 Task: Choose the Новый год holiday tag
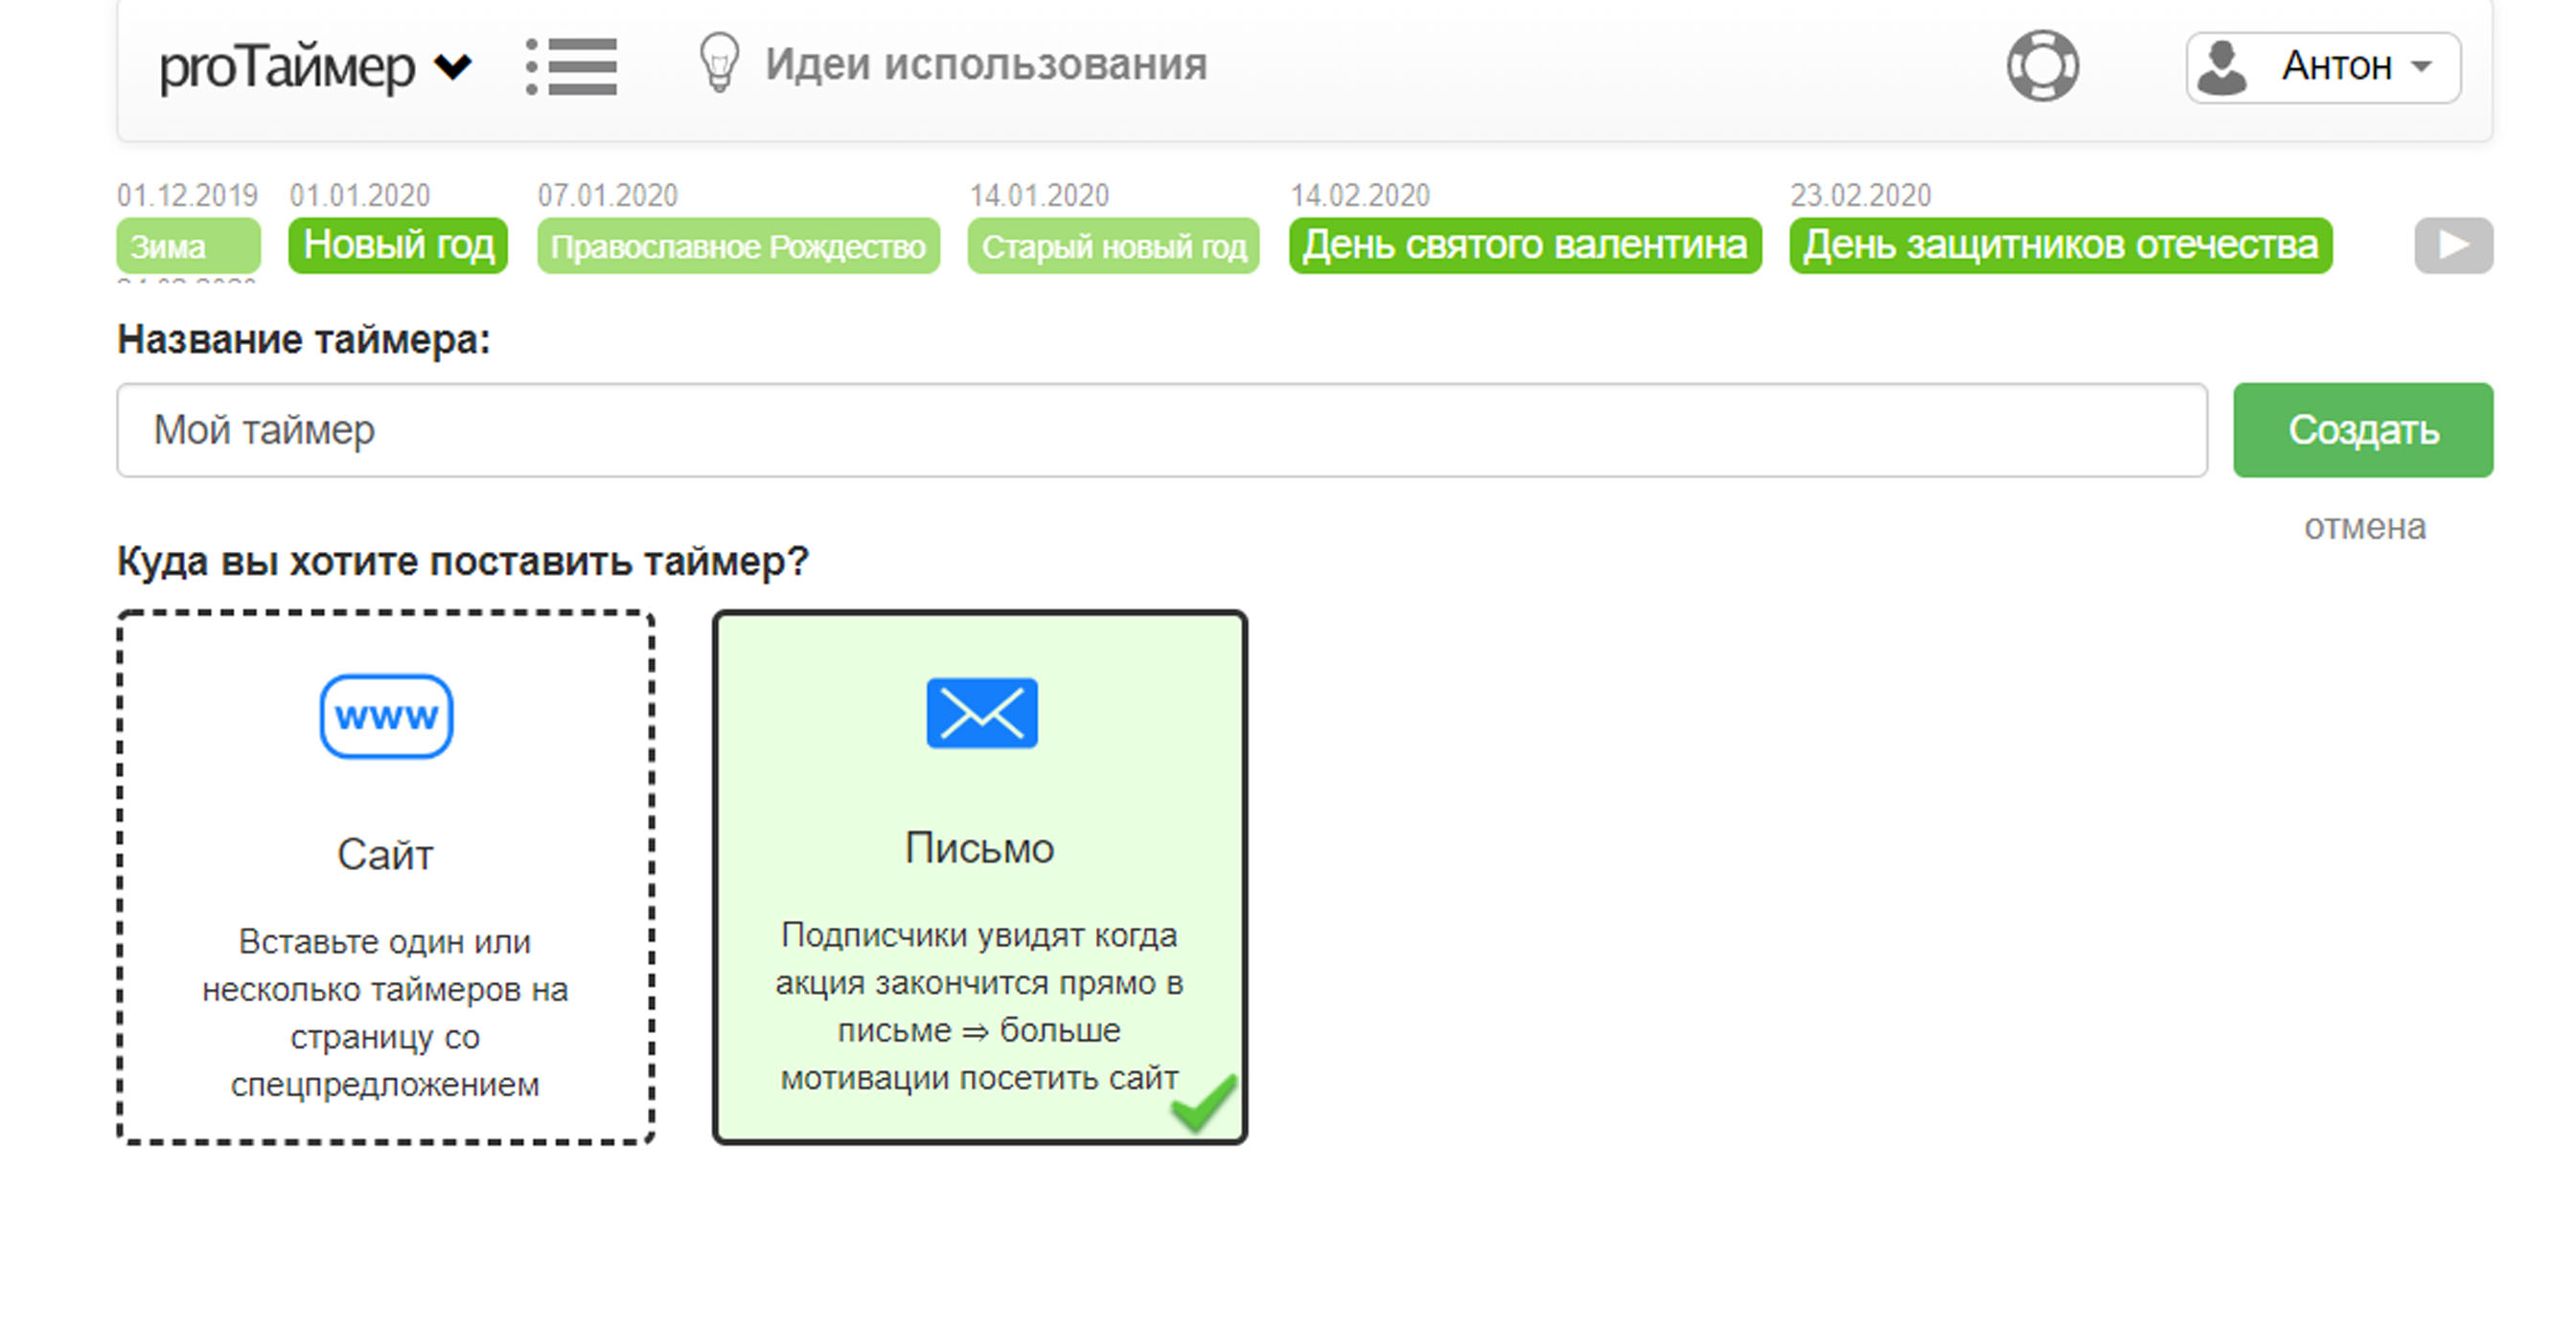click(398, 245)
